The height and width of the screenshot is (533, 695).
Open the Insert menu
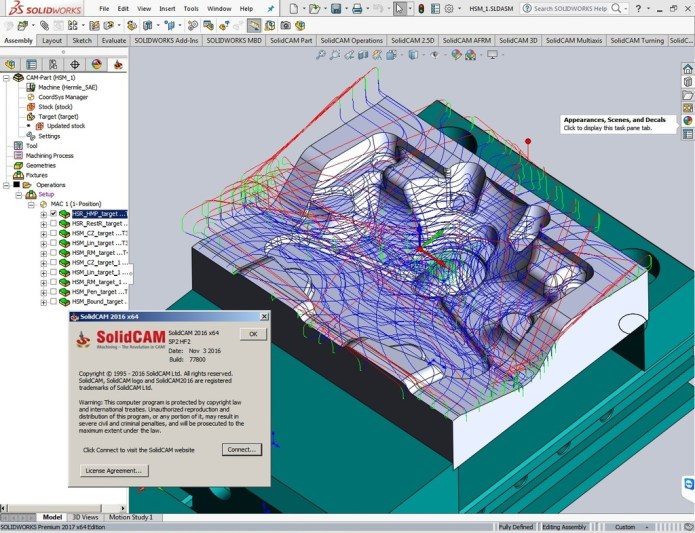(165, 8)
